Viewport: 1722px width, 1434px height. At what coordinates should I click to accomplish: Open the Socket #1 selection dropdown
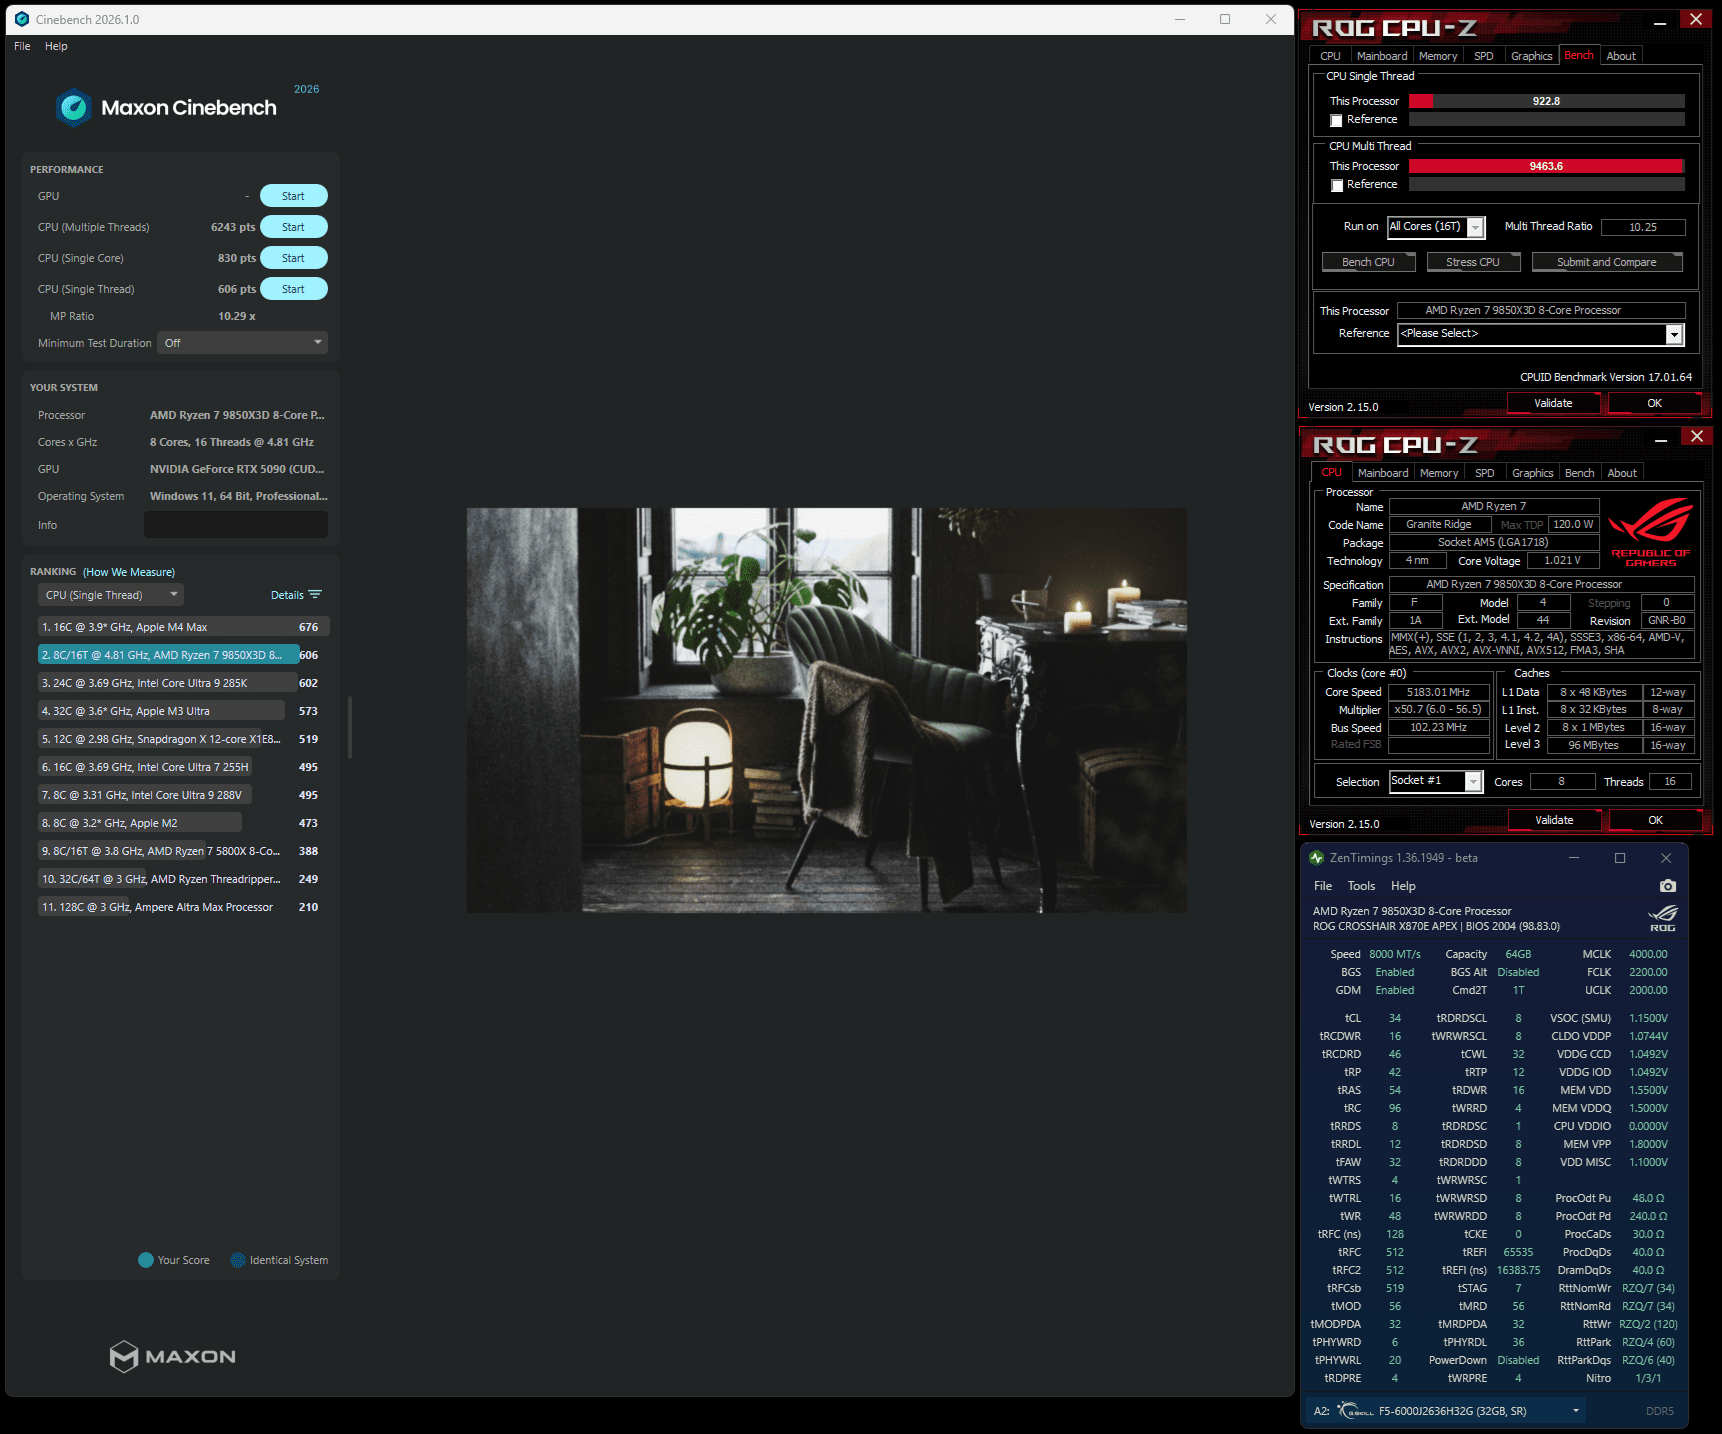click(1435, 781)
